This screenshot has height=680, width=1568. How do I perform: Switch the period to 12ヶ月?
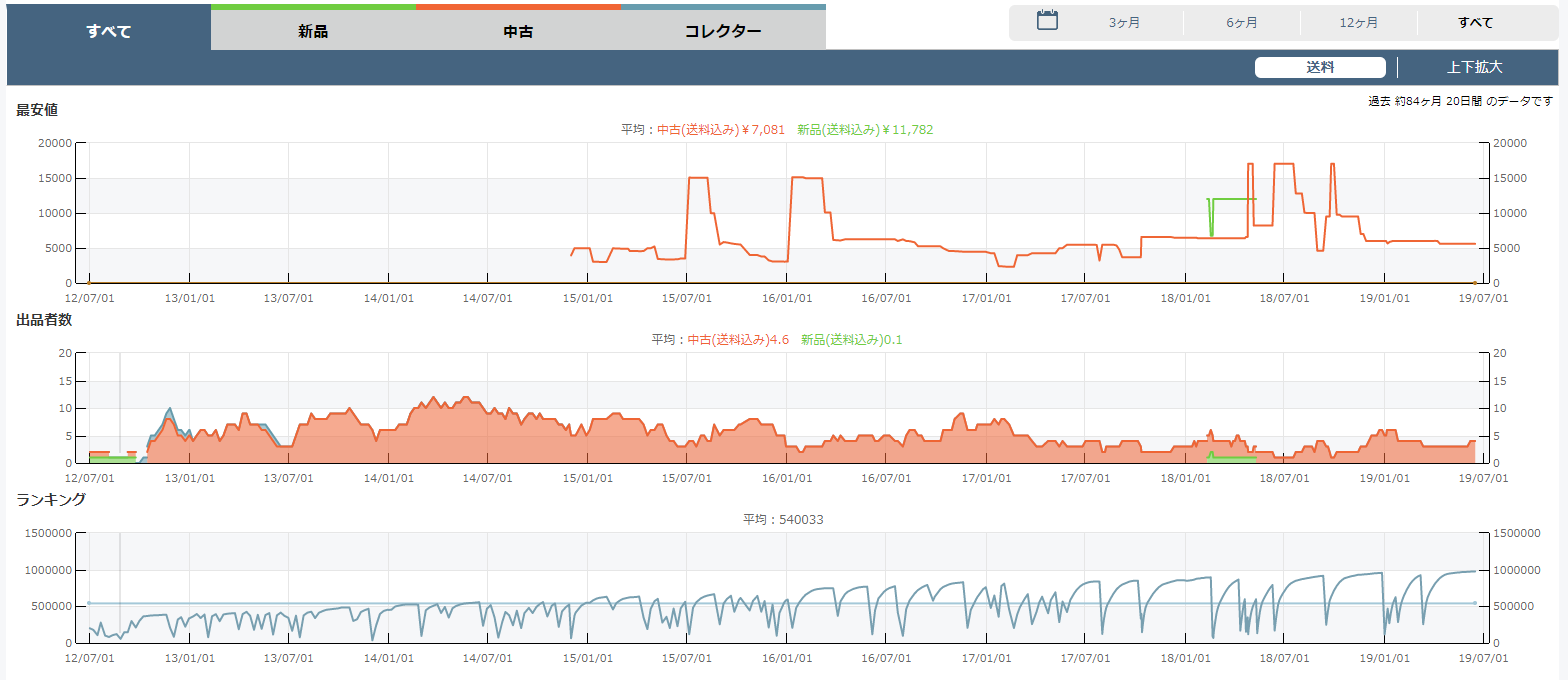click(x=1358, y=23)
